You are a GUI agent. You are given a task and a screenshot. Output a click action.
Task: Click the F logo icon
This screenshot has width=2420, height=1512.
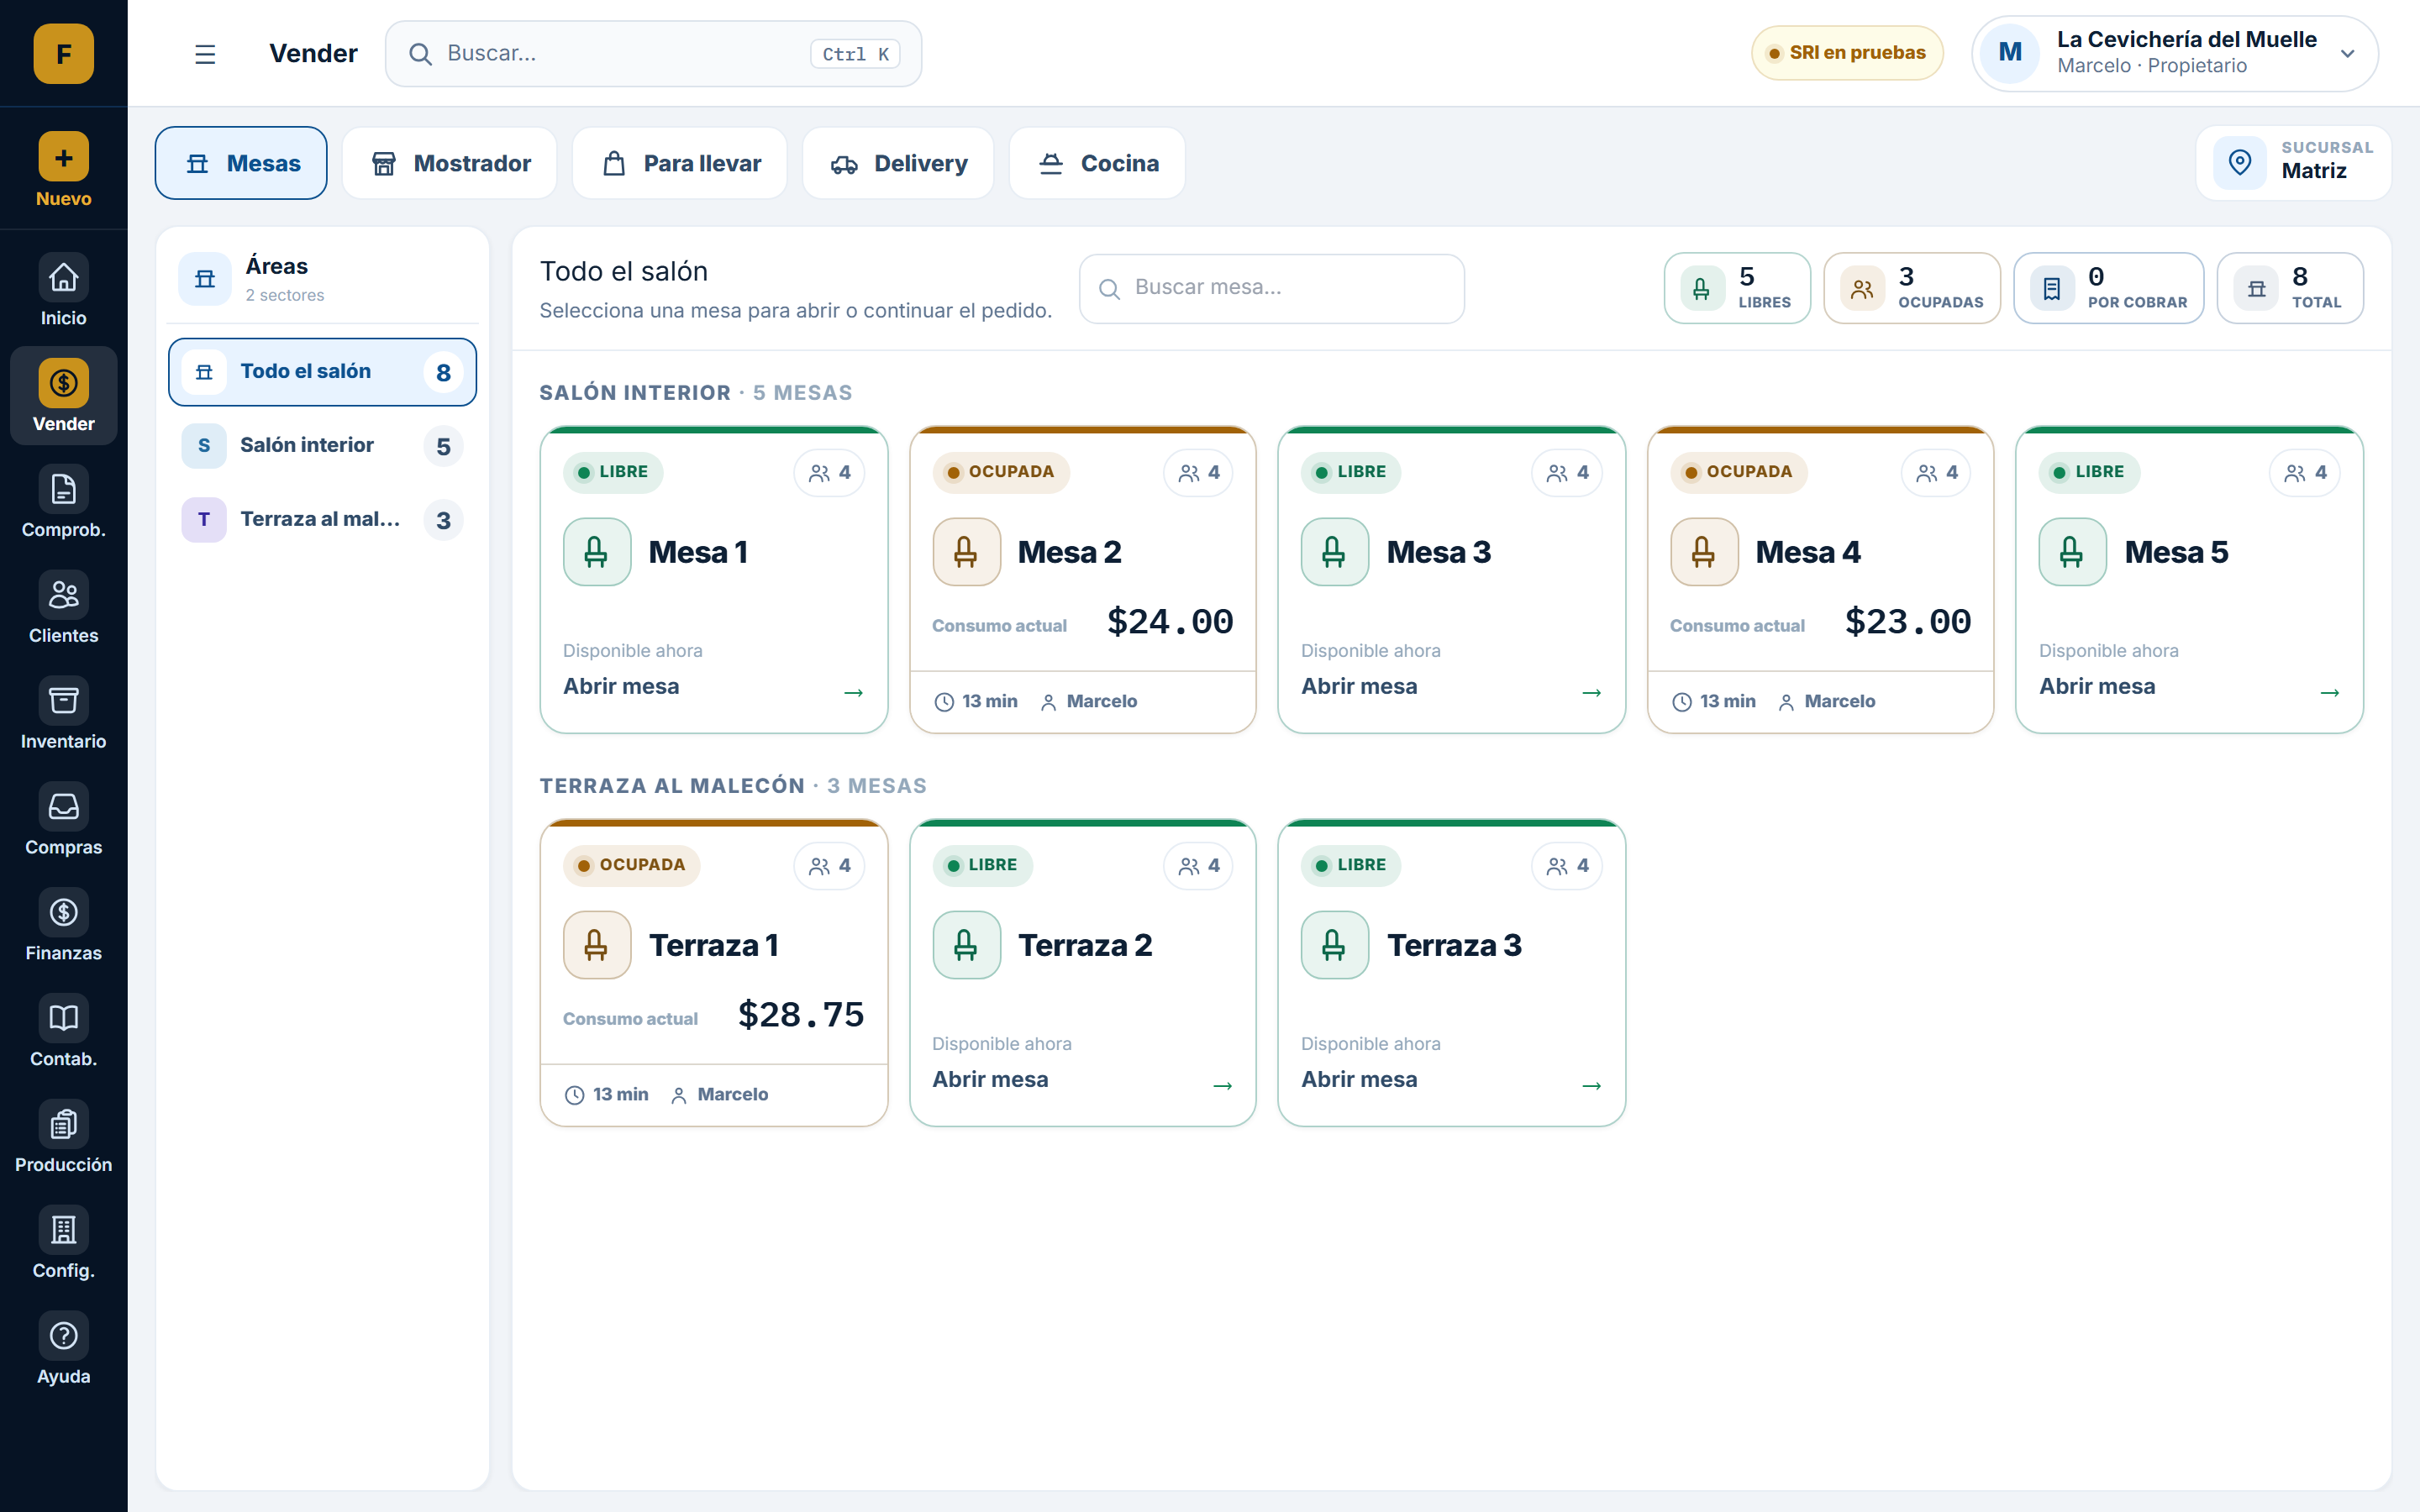pos(63,53)
